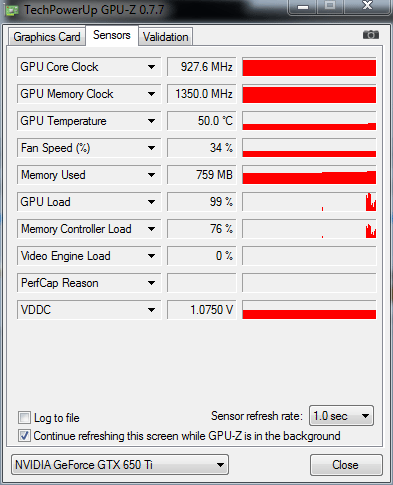The image size is (393, 485).
Task: Click the GPU-Z application icon in title bar
Action: point(12,10)
